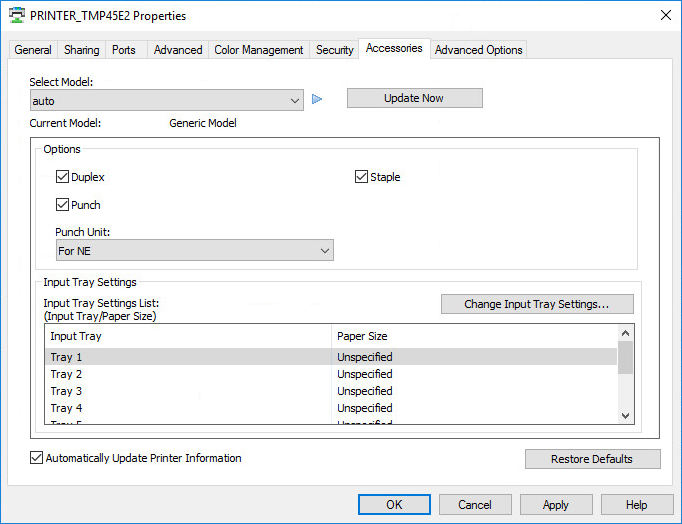Open the Color Management tab
The width and height of the screenshot is (682, 524).
(258, 50)
